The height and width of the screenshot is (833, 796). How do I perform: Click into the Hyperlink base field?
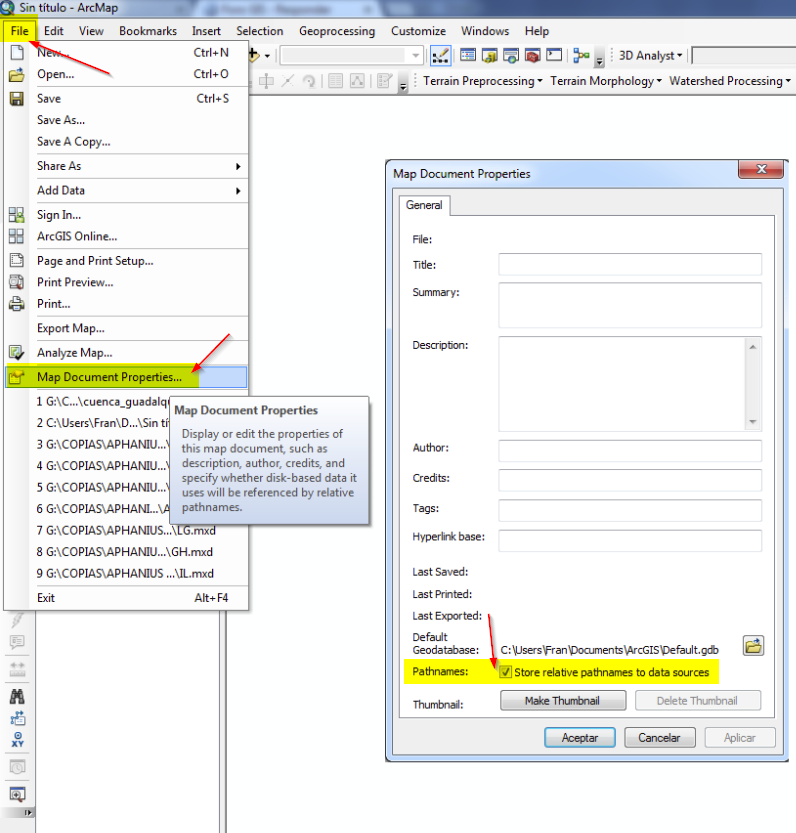point(630,540)
